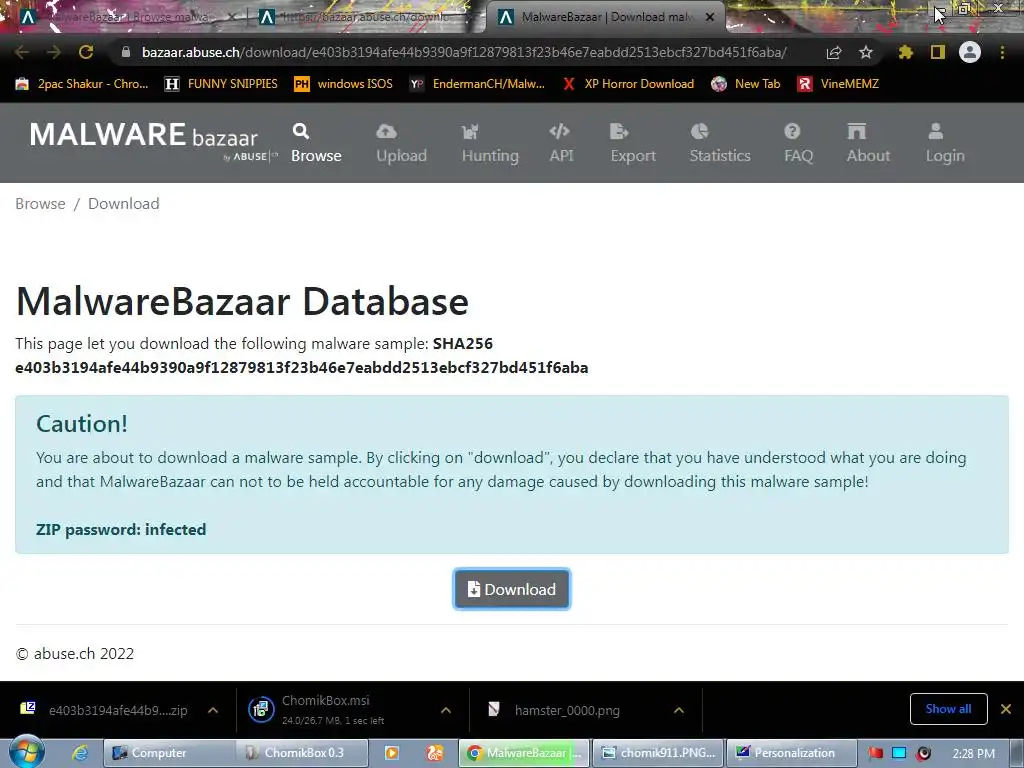The width and height of the screenshot is (1024, 768).
Task: Open the windows ISOS bookmark
Action: (x=344, y=84)
